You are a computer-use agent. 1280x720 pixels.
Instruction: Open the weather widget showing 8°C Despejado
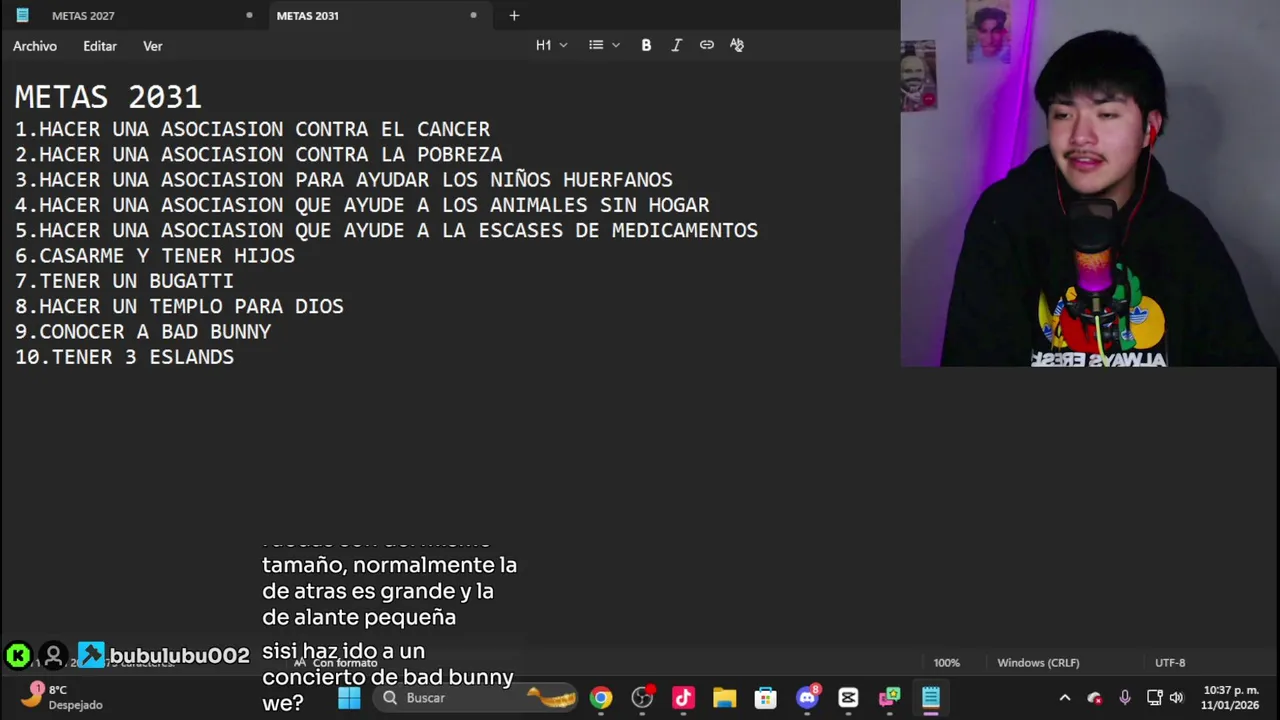(62, 697)
